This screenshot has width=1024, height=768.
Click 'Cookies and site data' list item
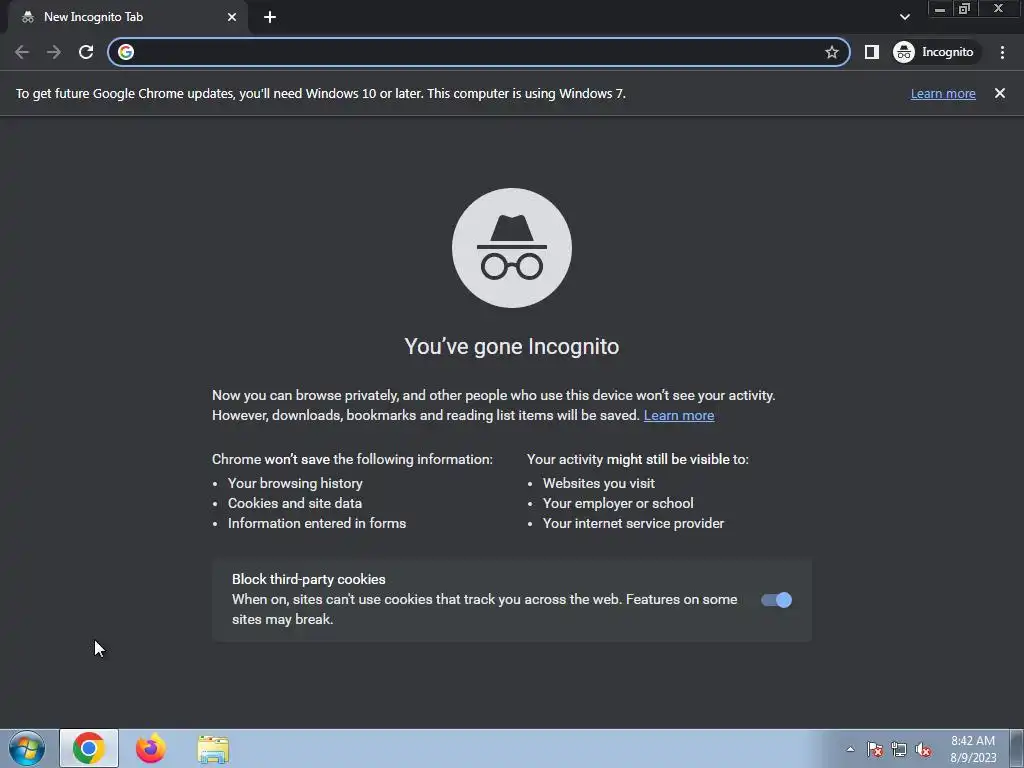(295, 504)
